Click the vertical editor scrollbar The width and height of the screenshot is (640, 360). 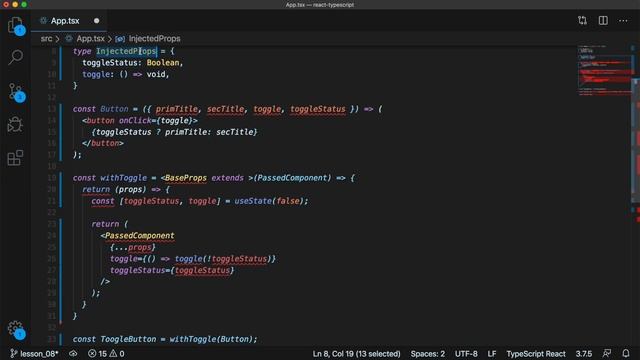pos(636,141)
